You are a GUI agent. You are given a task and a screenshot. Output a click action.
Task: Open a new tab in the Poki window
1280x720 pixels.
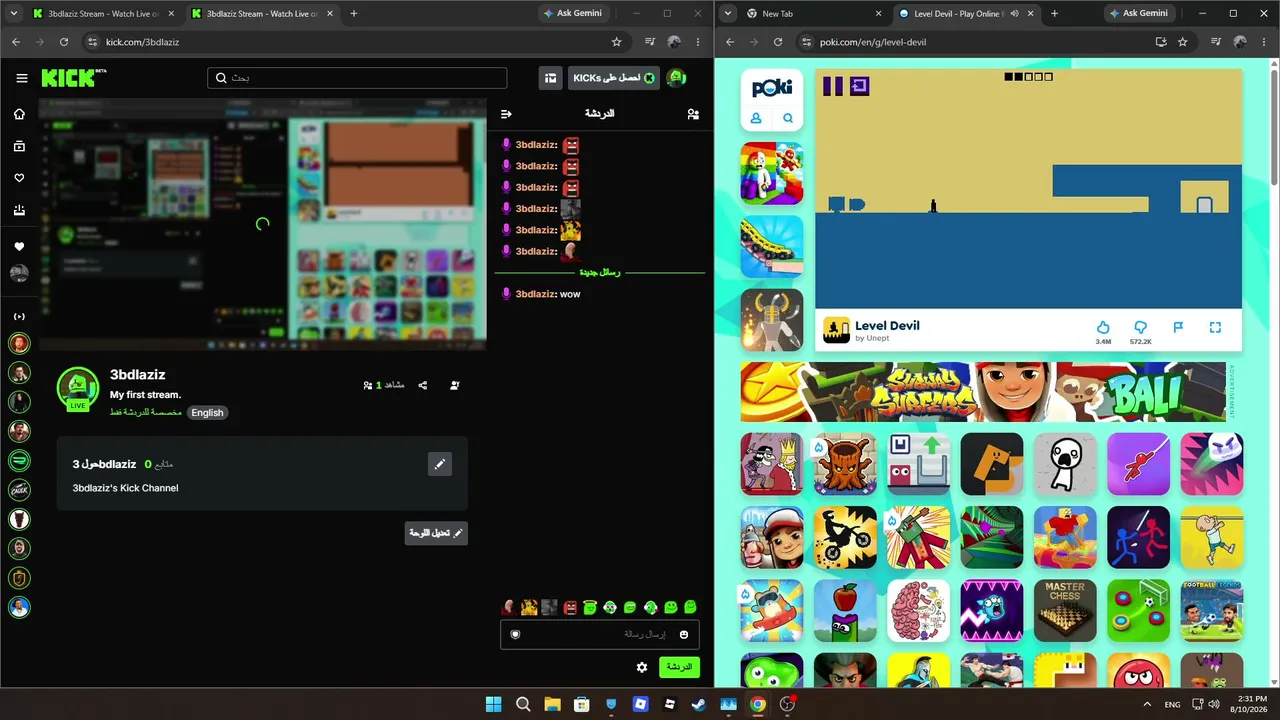point(1054,14)
